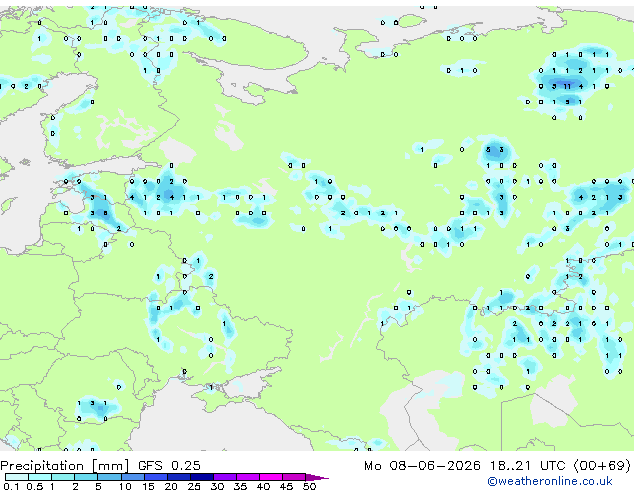This screenshot has height=490, width=634.
Task: Select the 40 mm magenta legend swatch
Action: tap(271, 477)
